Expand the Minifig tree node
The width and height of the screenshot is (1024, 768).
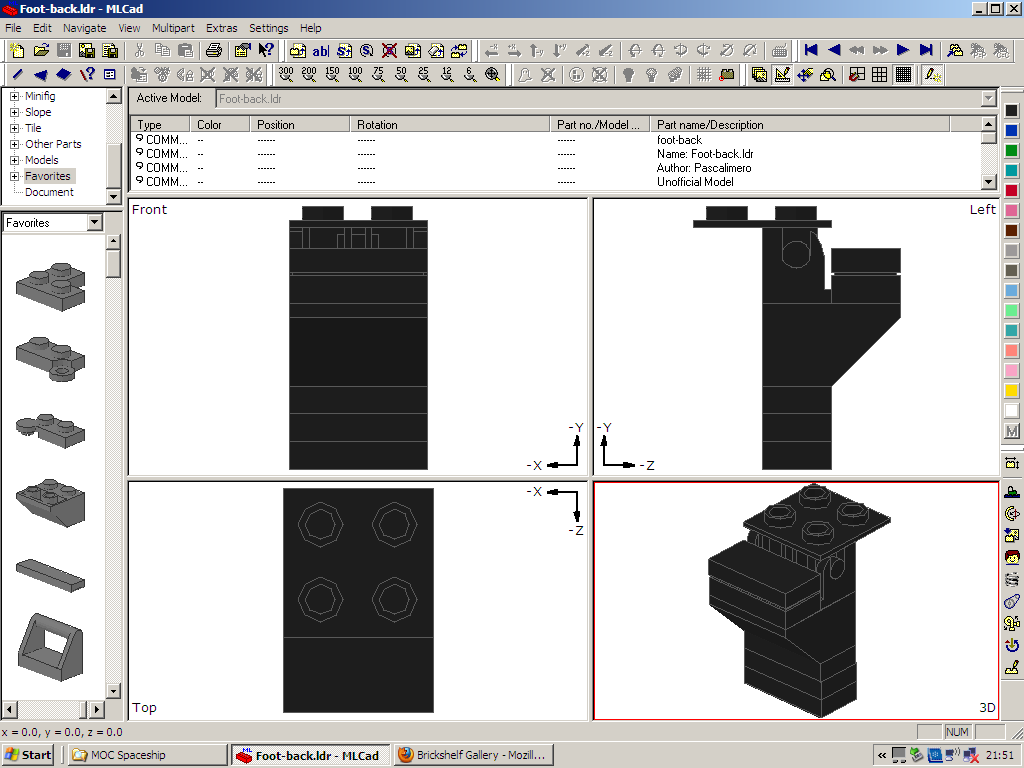click(15, 97)
